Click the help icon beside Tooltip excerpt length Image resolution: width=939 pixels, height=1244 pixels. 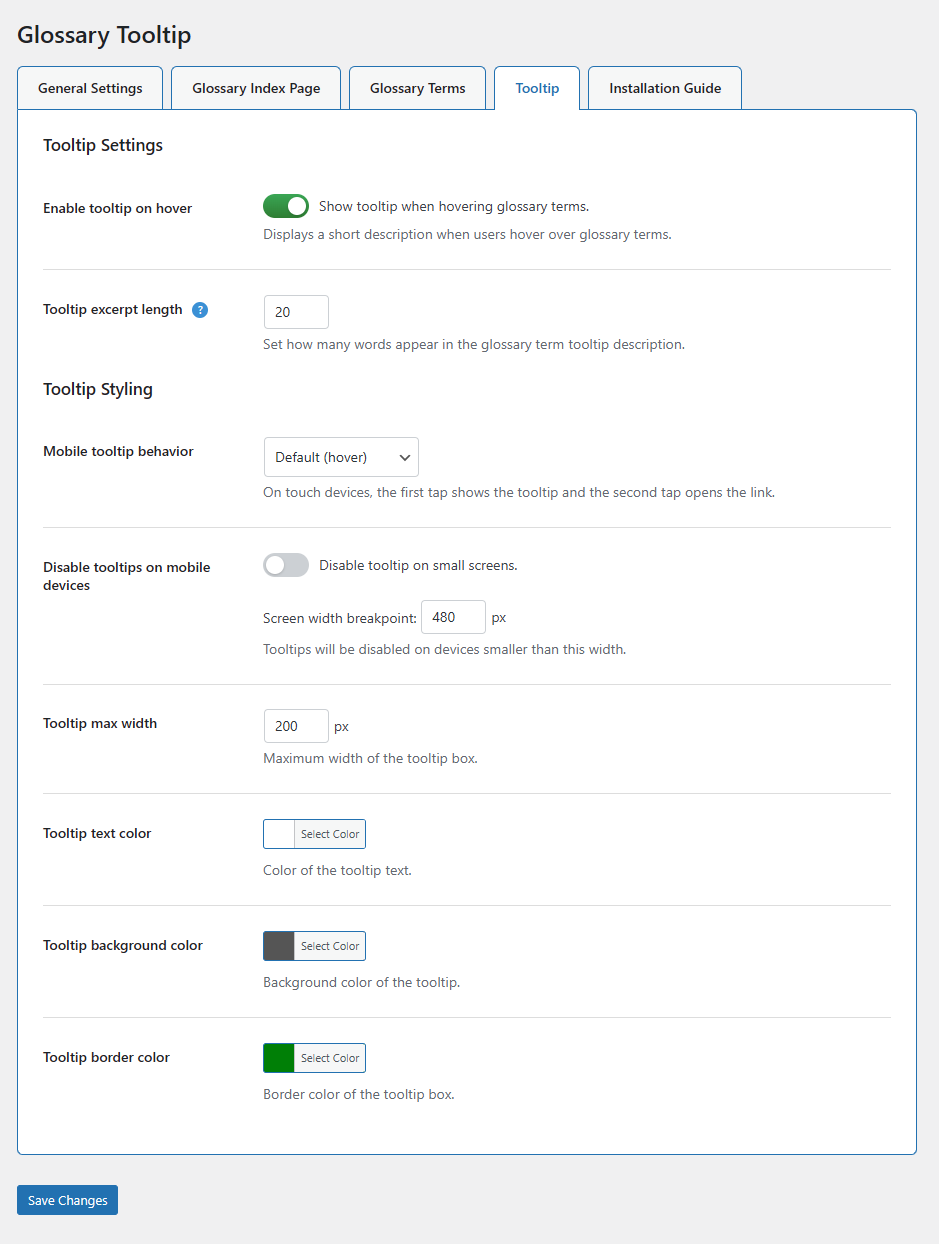click(x=200, y=310)
